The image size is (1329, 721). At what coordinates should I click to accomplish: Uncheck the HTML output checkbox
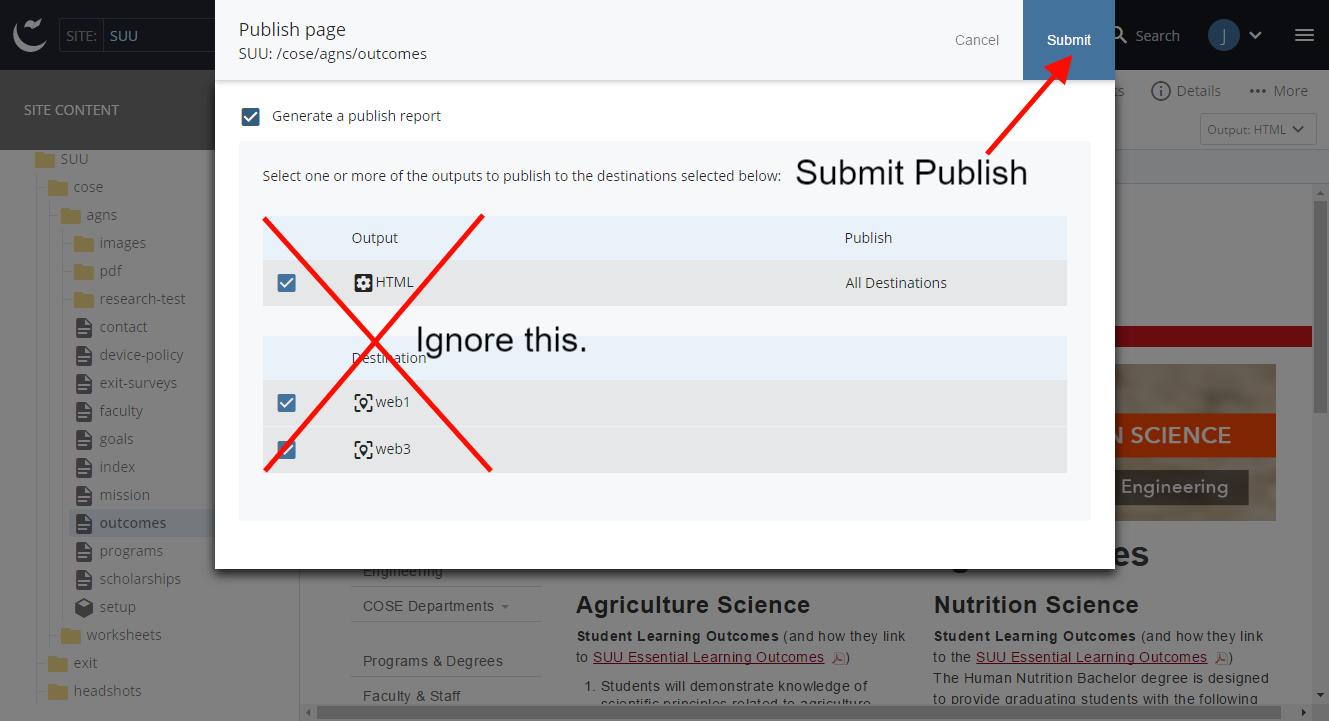[287, 283]
